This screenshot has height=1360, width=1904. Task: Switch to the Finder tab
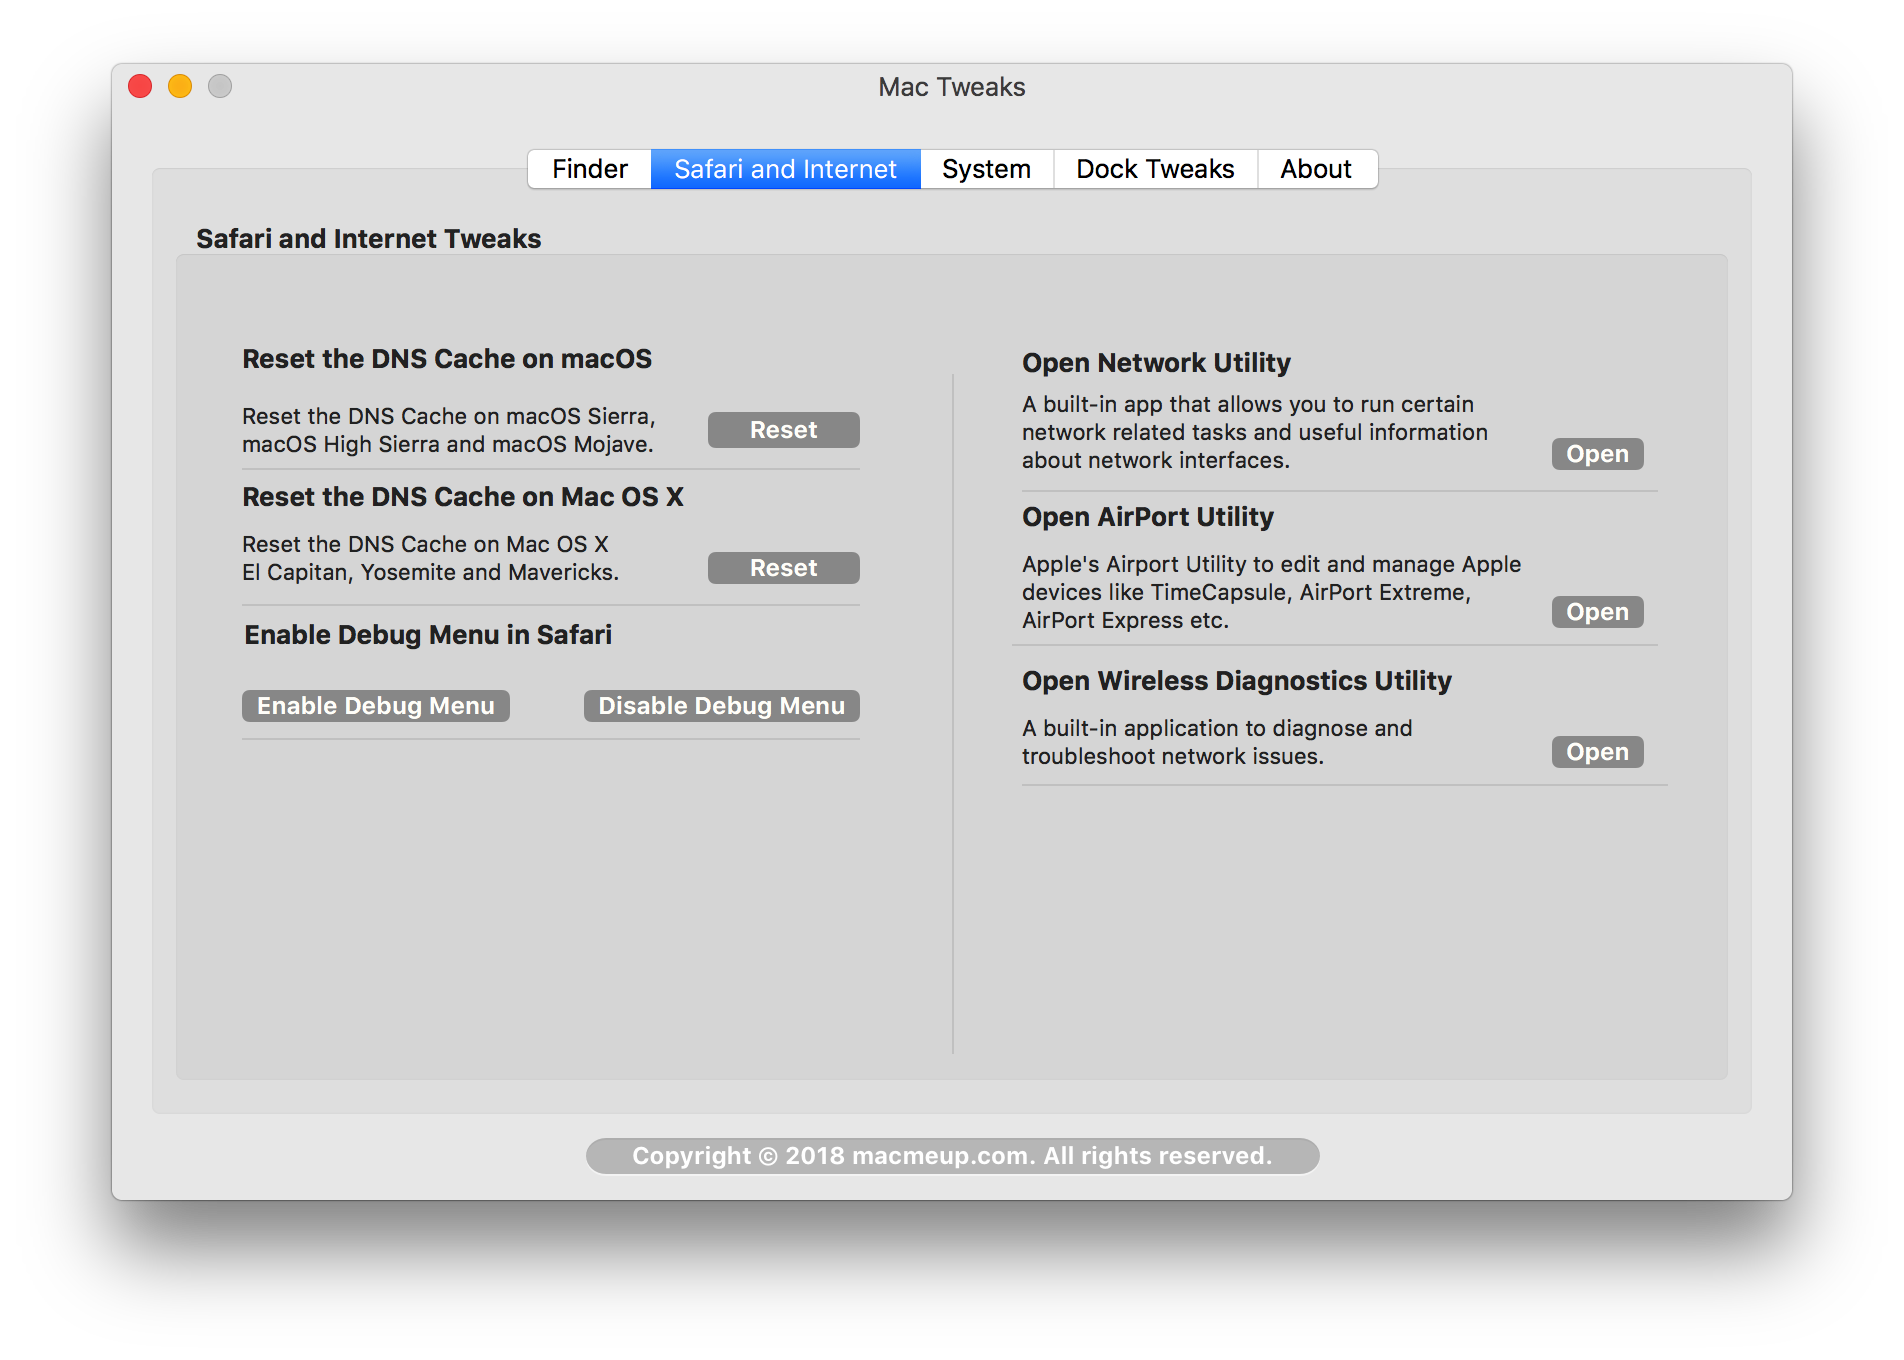589,169
